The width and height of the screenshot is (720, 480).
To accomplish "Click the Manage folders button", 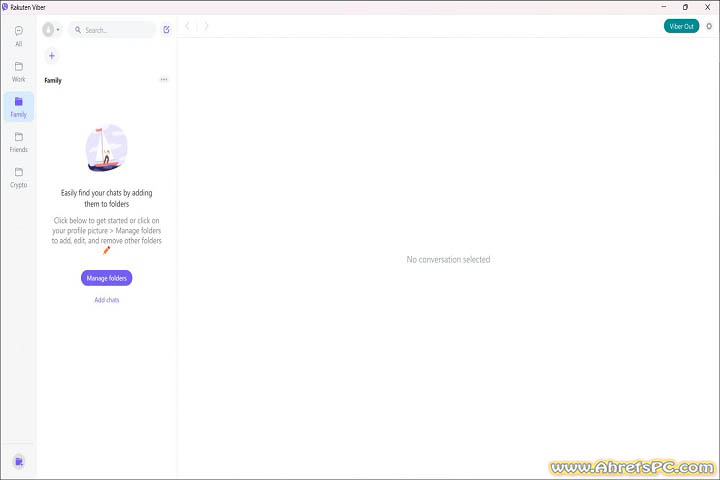I will click(x=107, y=278).
